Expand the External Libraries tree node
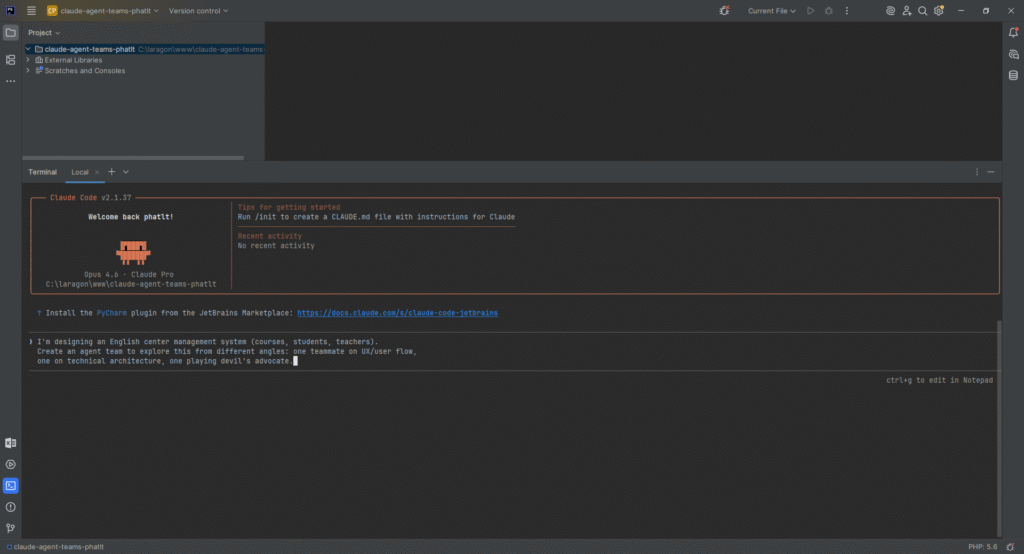The image size is (1024, 554). click(28, 60)
